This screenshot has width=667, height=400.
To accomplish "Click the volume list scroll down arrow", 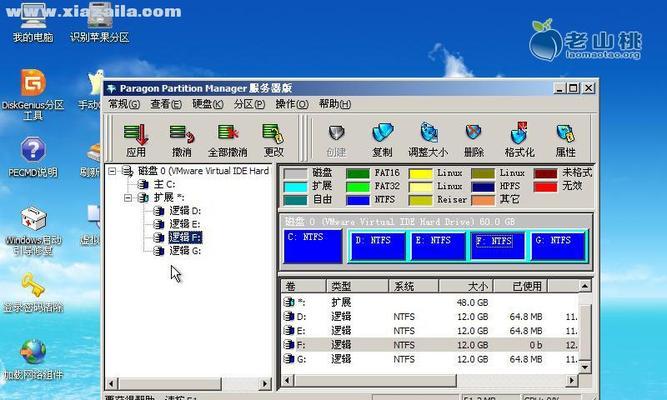I will [x=585, y=367].
